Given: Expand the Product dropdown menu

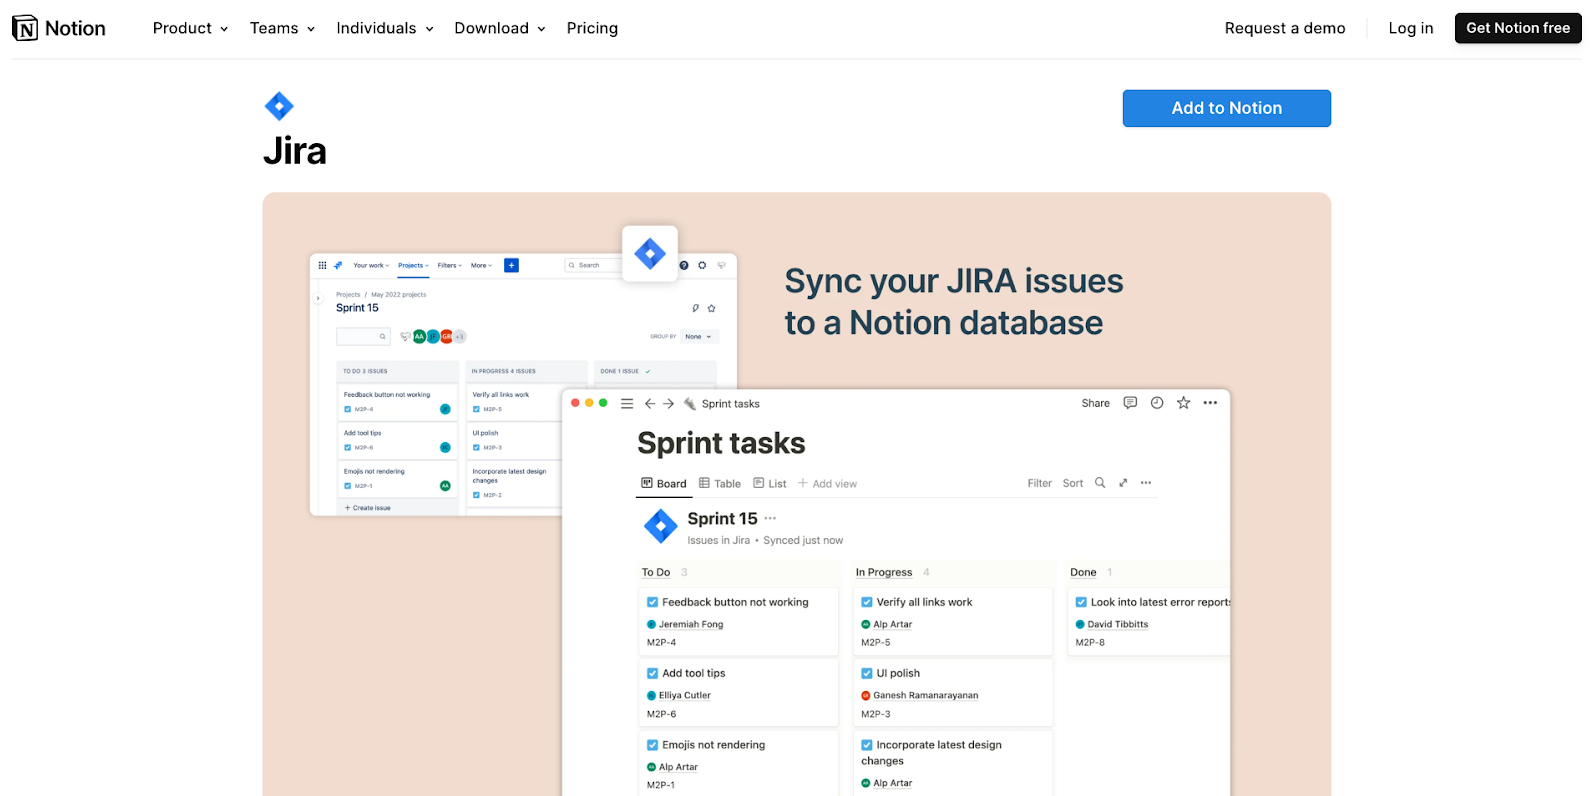Looking at the screenshot, I should [190, 28].
